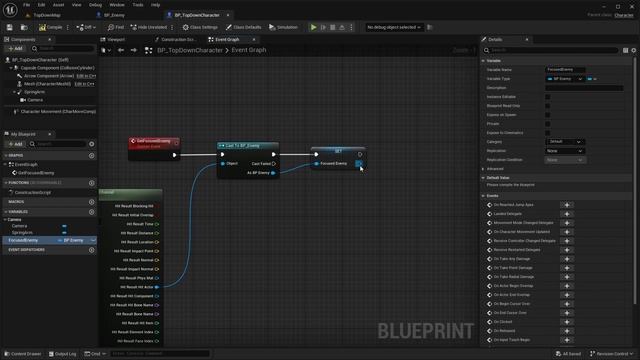Image resolution: width=640 pixels, height=360 pixels.
Task: Toggle Hide Unrelated nodes
Action: 149,27
